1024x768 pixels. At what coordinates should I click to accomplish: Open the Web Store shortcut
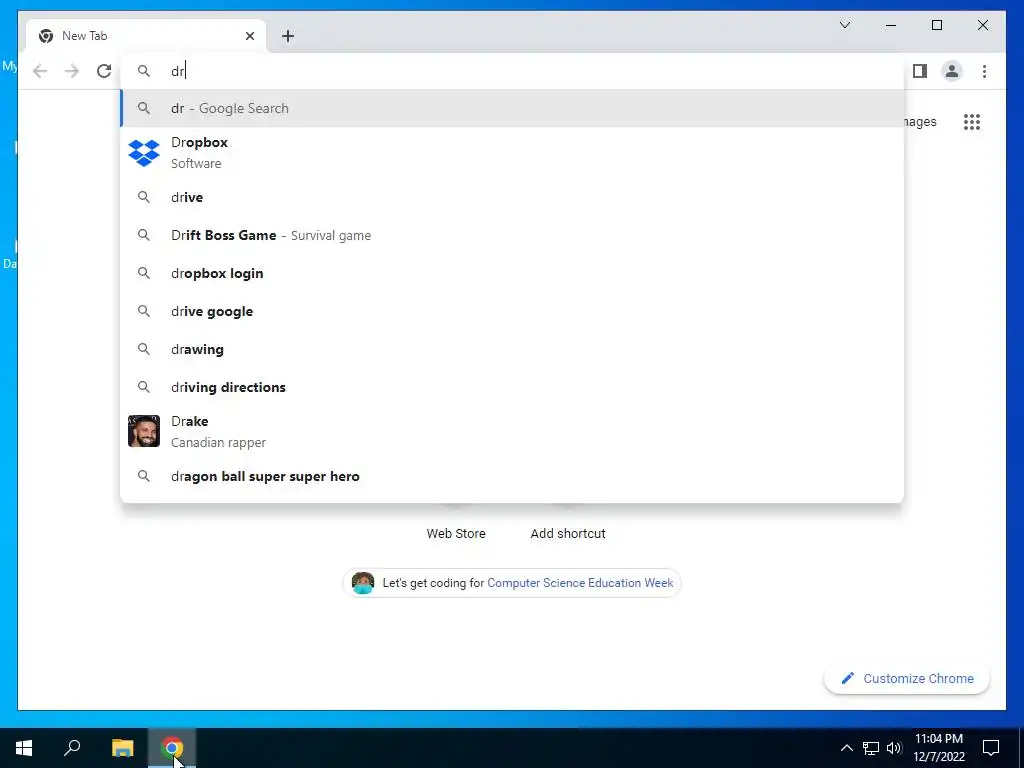456,534
